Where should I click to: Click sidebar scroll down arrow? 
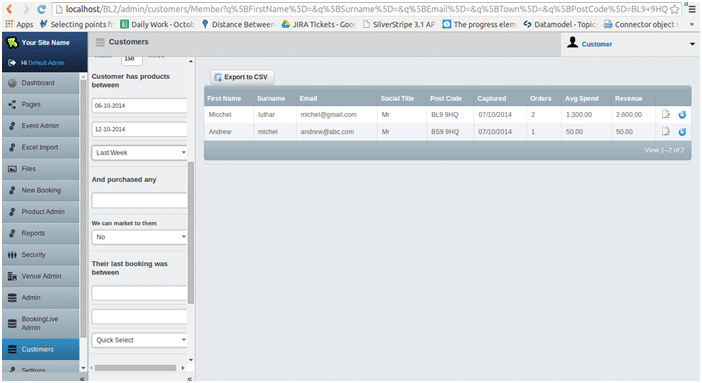83,368
